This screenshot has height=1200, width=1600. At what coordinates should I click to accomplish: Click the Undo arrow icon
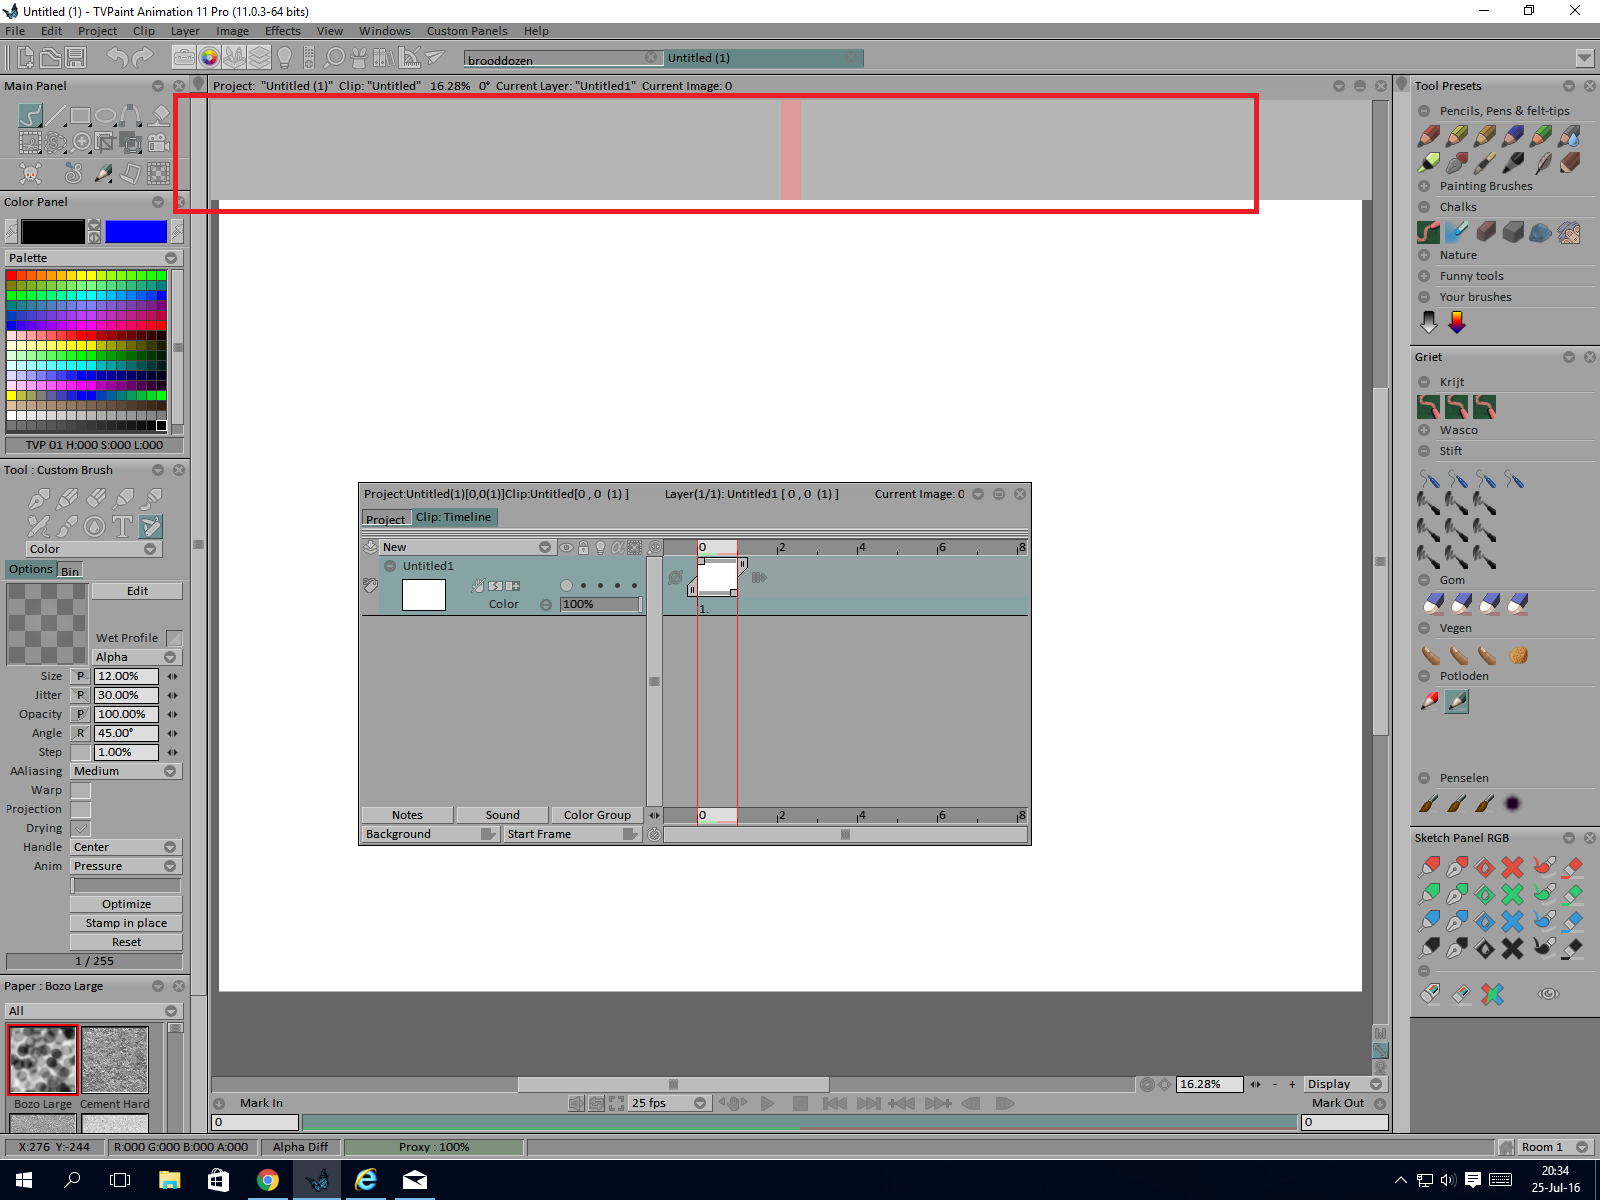(117, 58)
